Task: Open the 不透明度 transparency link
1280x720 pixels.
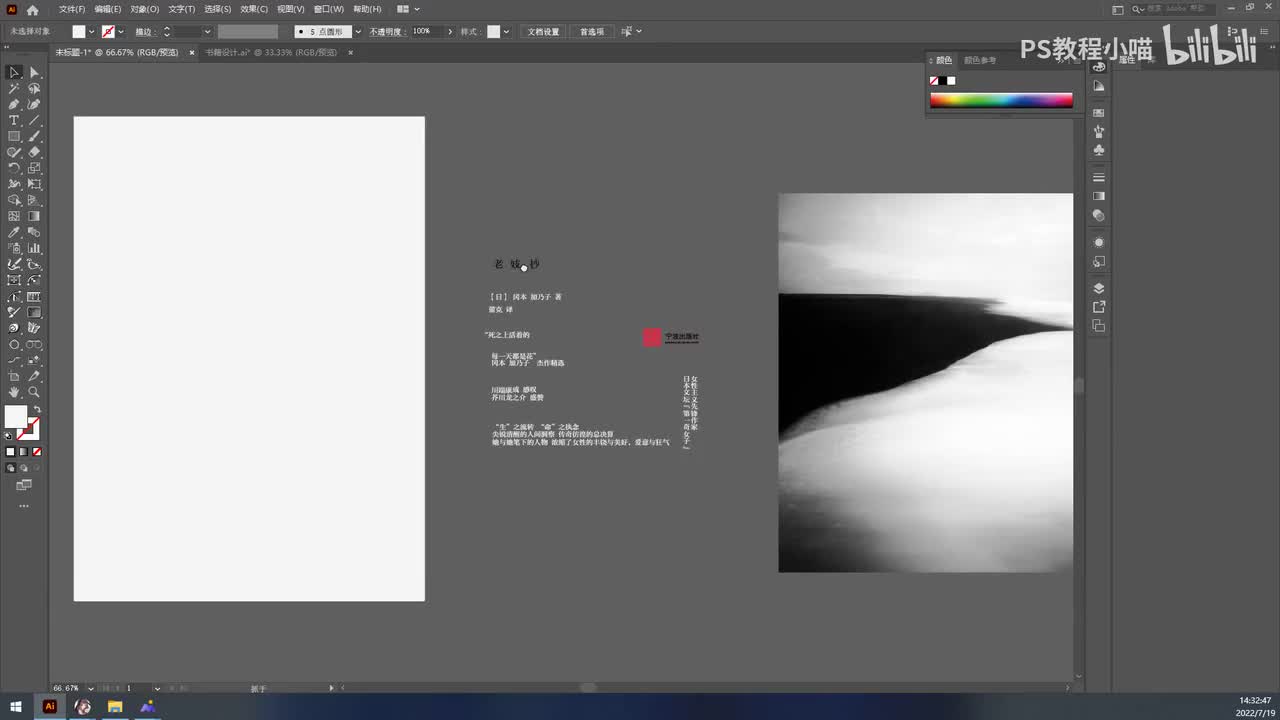Action: click(386, 32)
